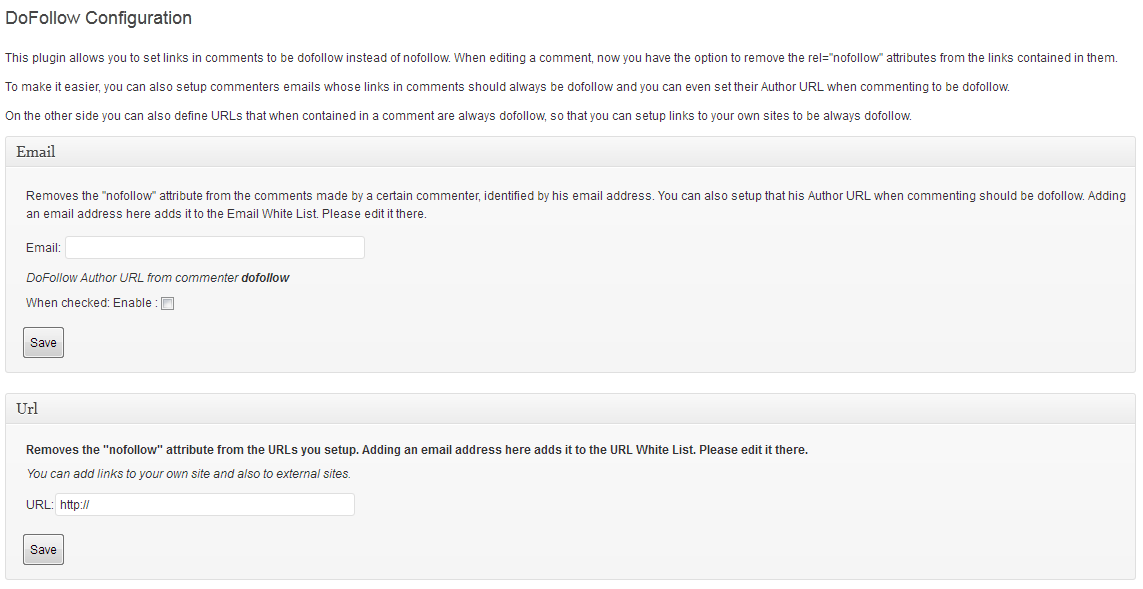Enable the DoFollow Author URL checkbox
The width and height of the screenshot is (1143, 589).
click(x=168, y=304)
